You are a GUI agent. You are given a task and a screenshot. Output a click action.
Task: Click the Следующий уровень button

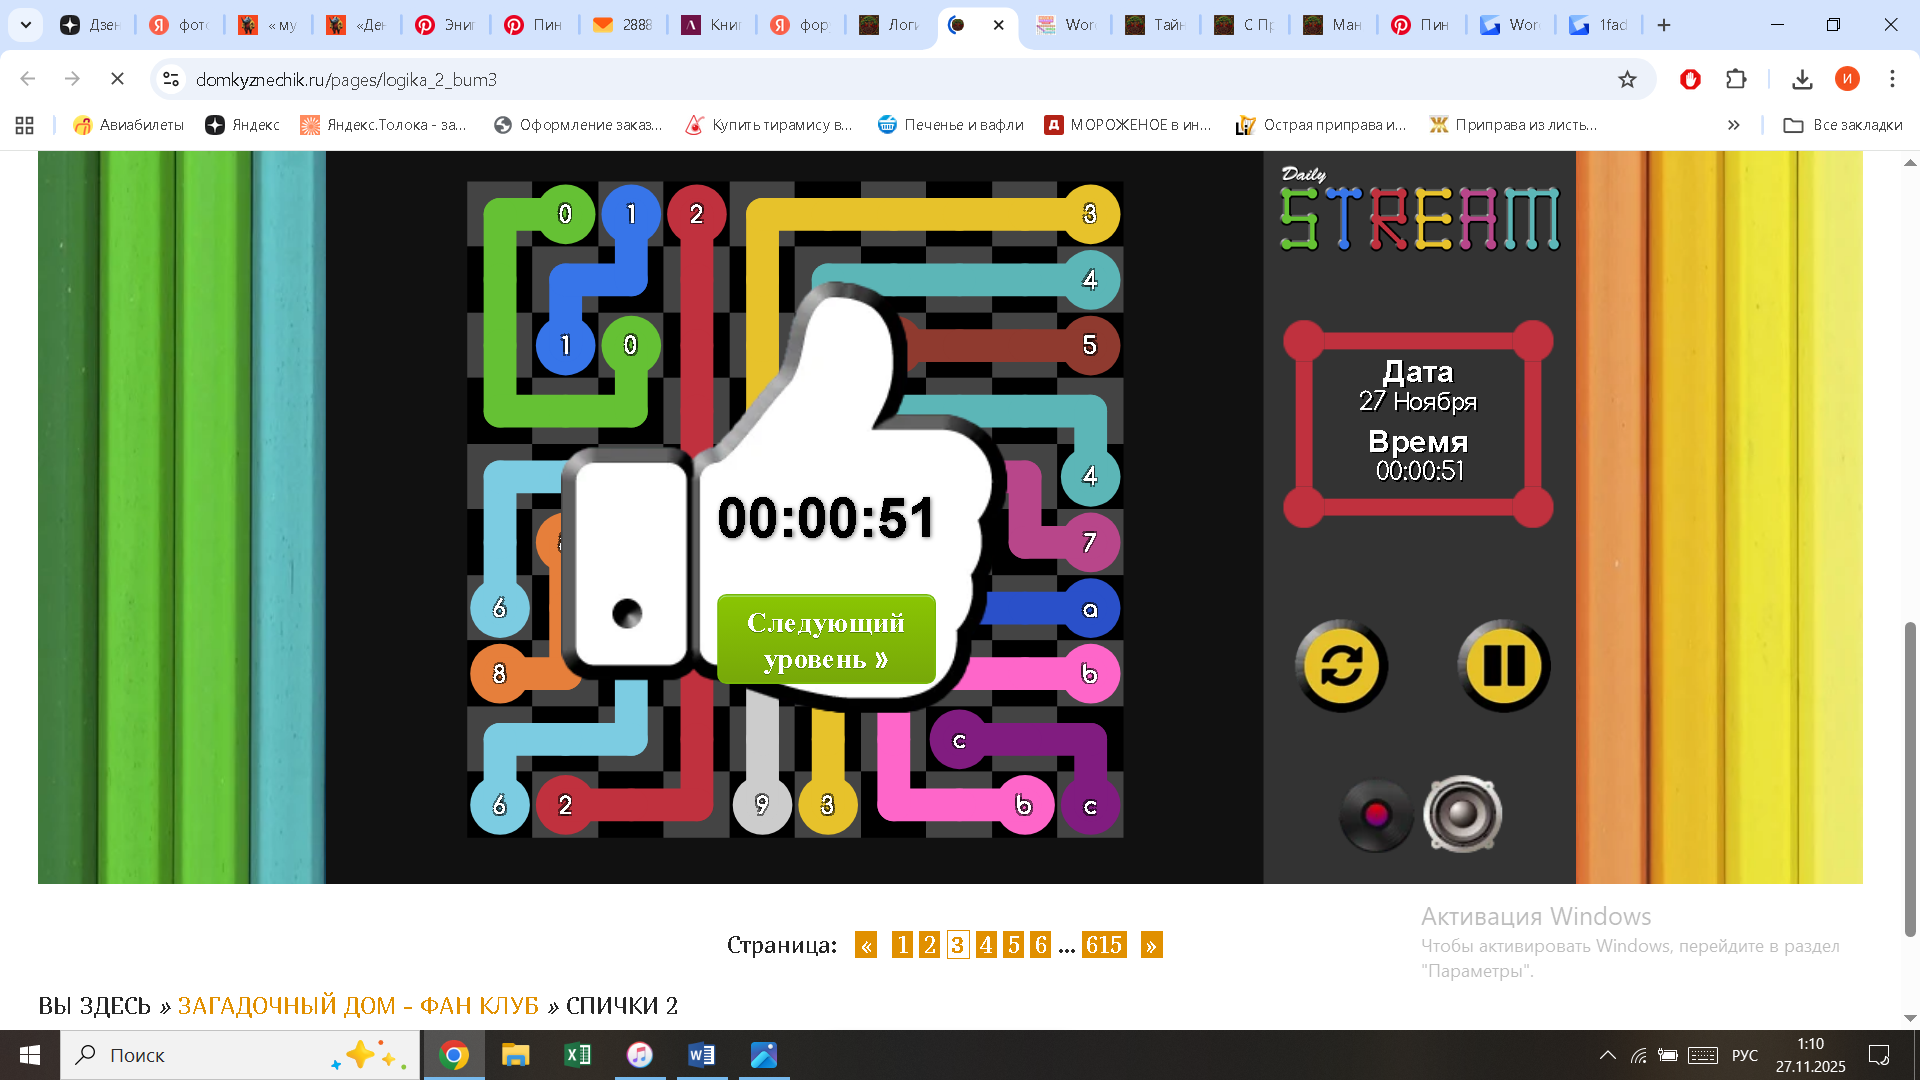pyautogui.click(x=825, y=639)
